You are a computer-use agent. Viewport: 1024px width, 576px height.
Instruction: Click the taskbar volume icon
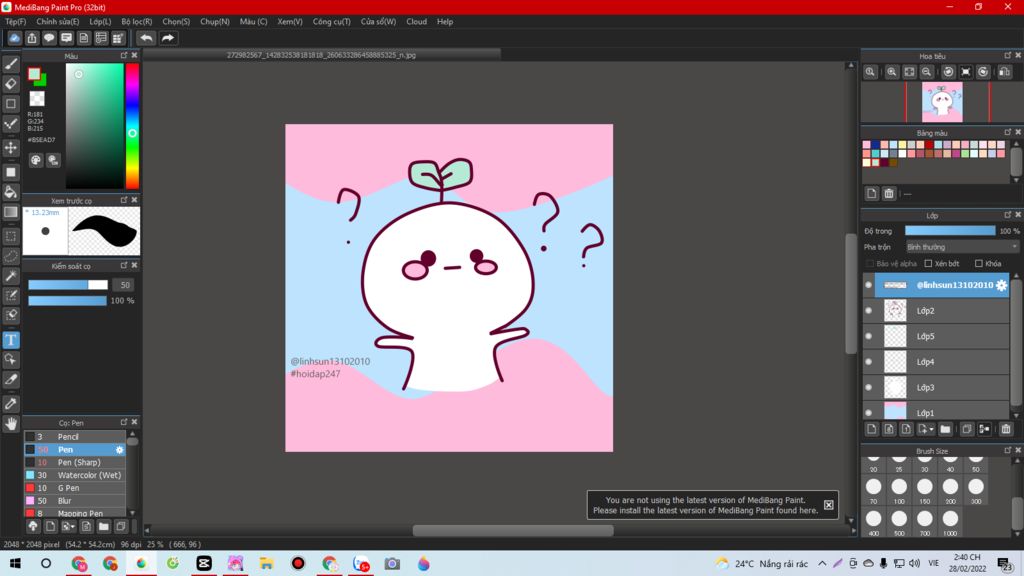[914, 563]
